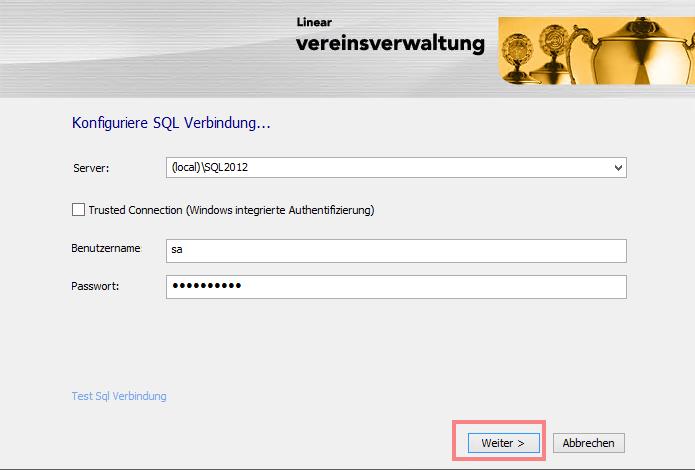Image resolution: width=695 pixels, height=470 pixels.
Task: Continue with the Weiter > button
Action: coord(504,443)
